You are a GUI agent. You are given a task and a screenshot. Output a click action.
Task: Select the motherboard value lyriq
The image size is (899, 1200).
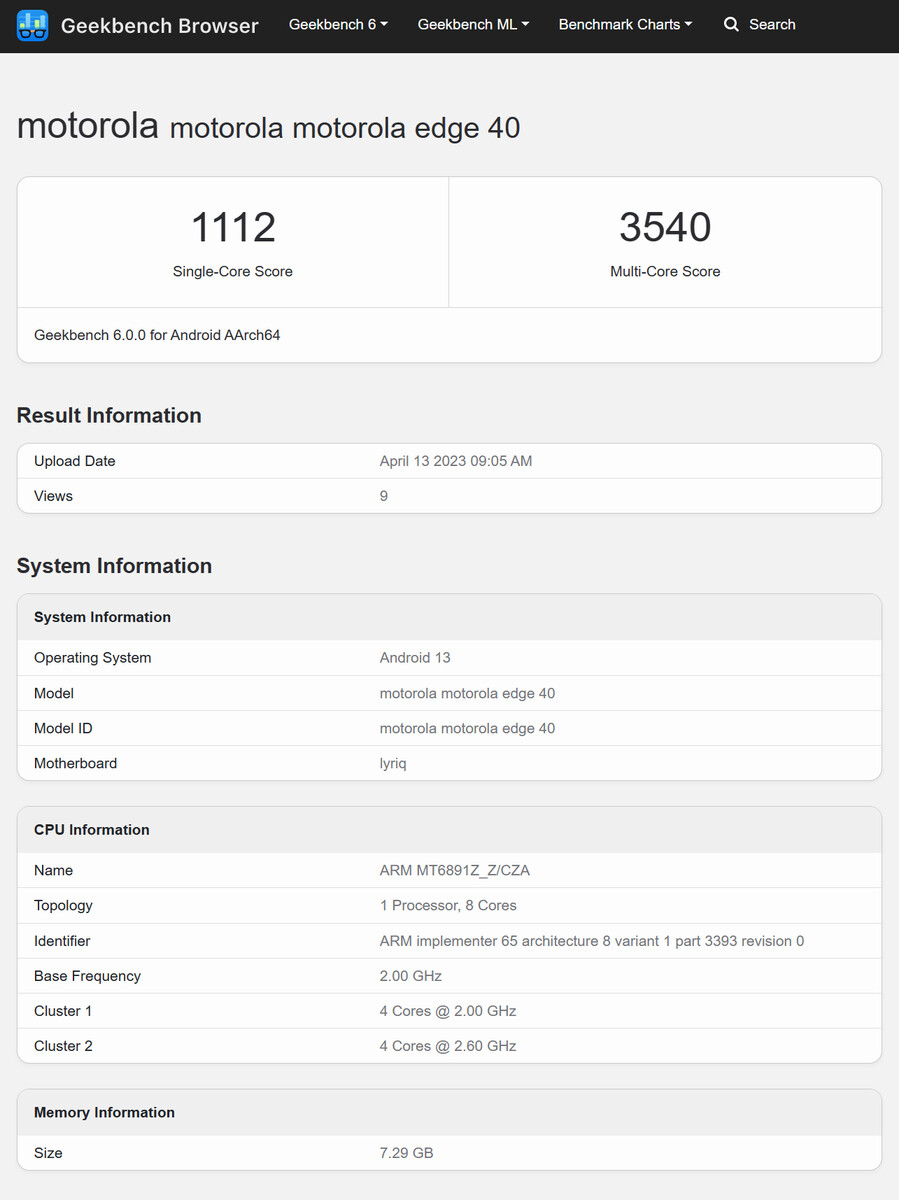[393, 764]
